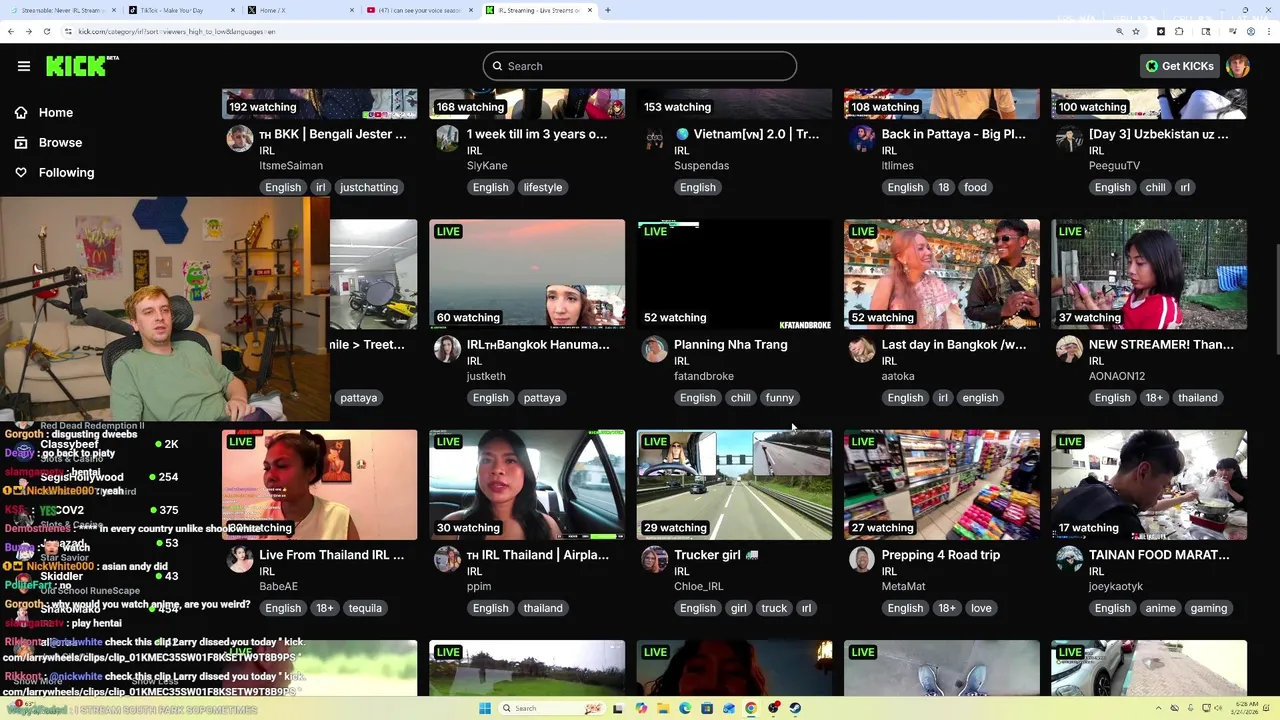Click the love tag on MetaMat

coord(981,608)
